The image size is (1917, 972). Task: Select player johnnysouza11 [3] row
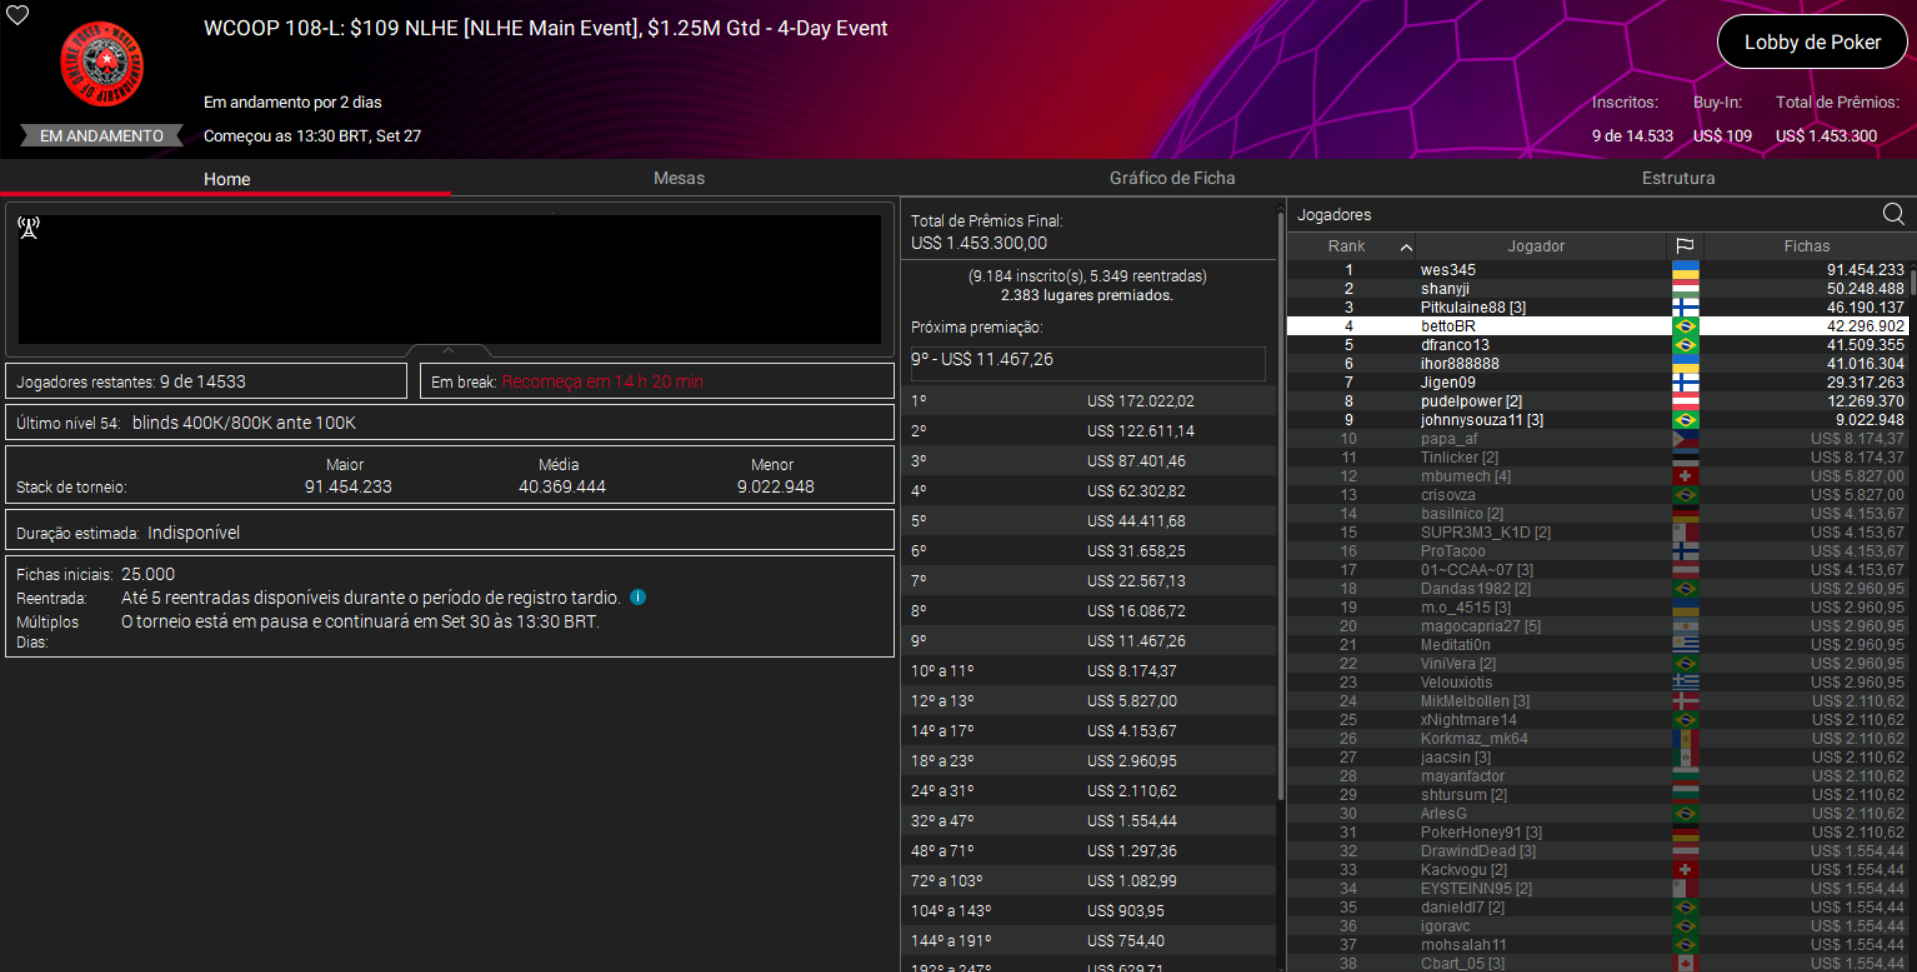click(1598, 420)
